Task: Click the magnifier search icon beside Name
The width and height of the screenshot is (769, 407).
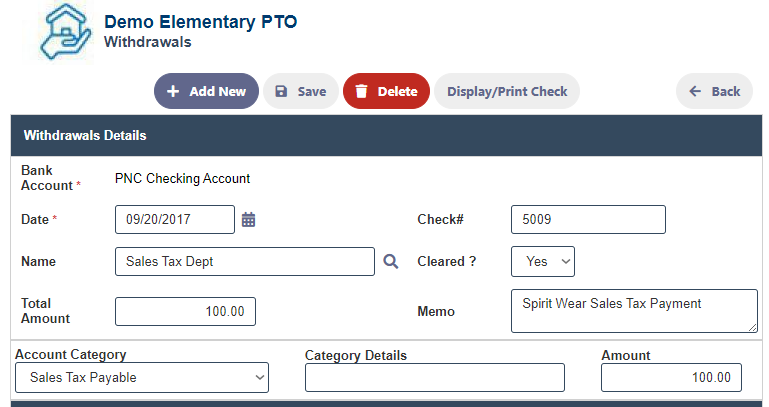Action: point(390,261)
